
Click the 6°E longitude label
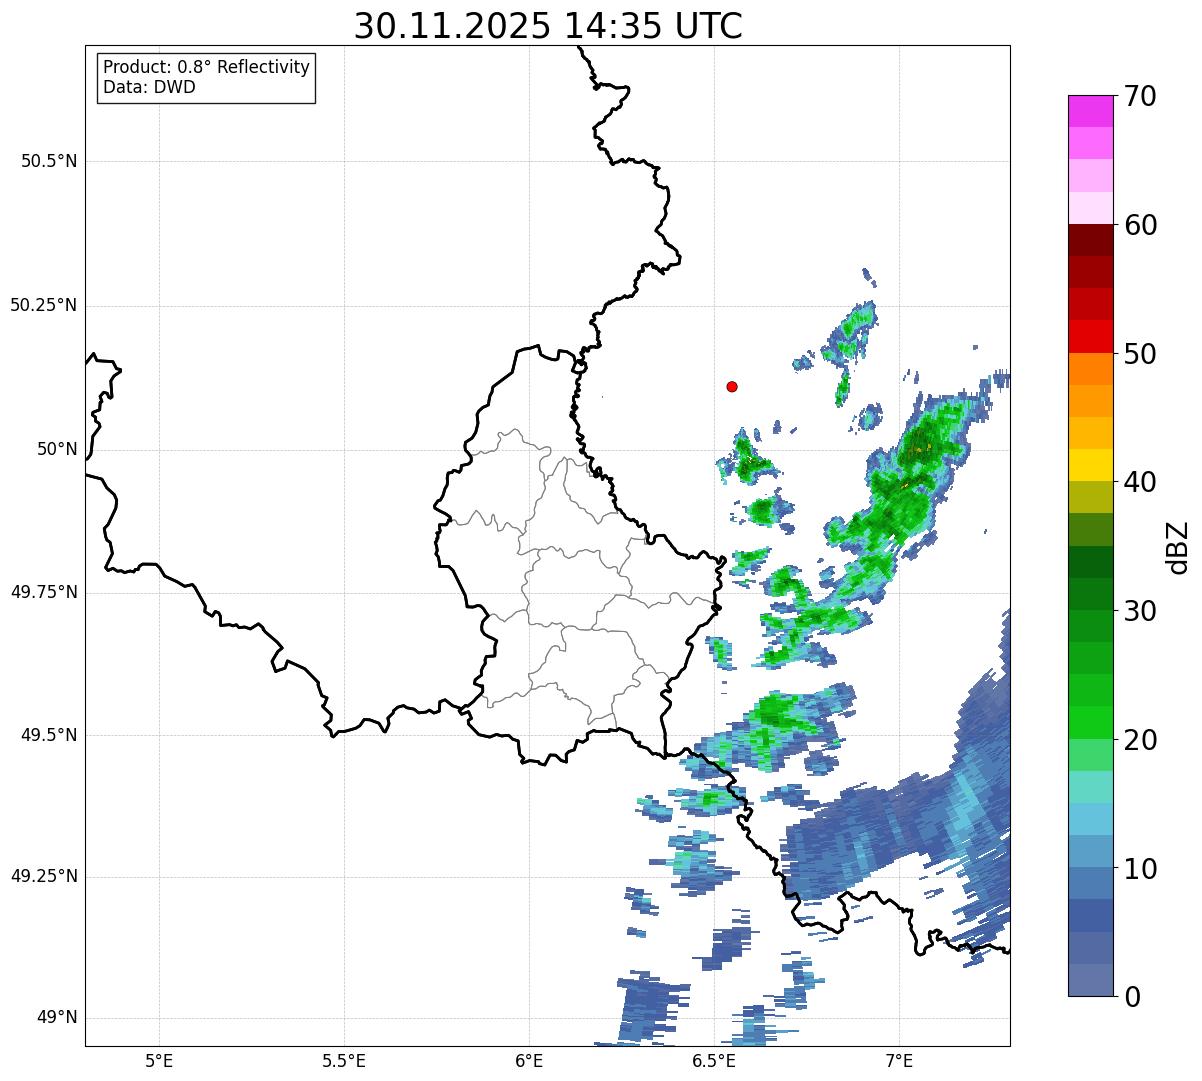tap(529, 1060)
